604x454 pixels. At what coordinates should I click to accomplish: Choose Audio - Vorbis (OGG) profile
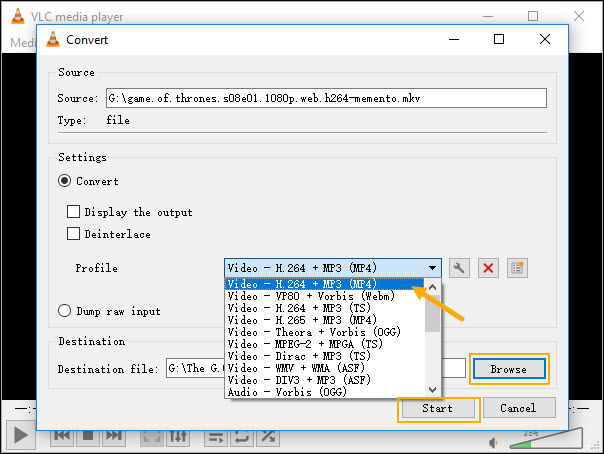pyautogui.click(x=324, y=392)
